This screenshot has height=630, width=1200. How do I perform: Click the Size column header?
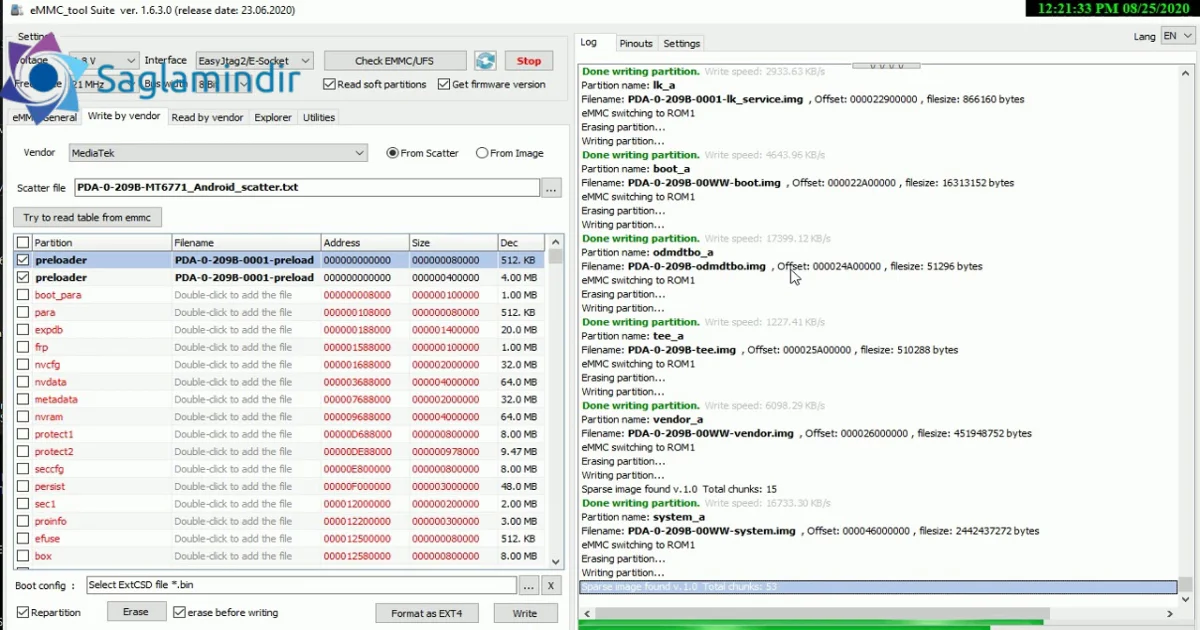click(x=453, y=243)
